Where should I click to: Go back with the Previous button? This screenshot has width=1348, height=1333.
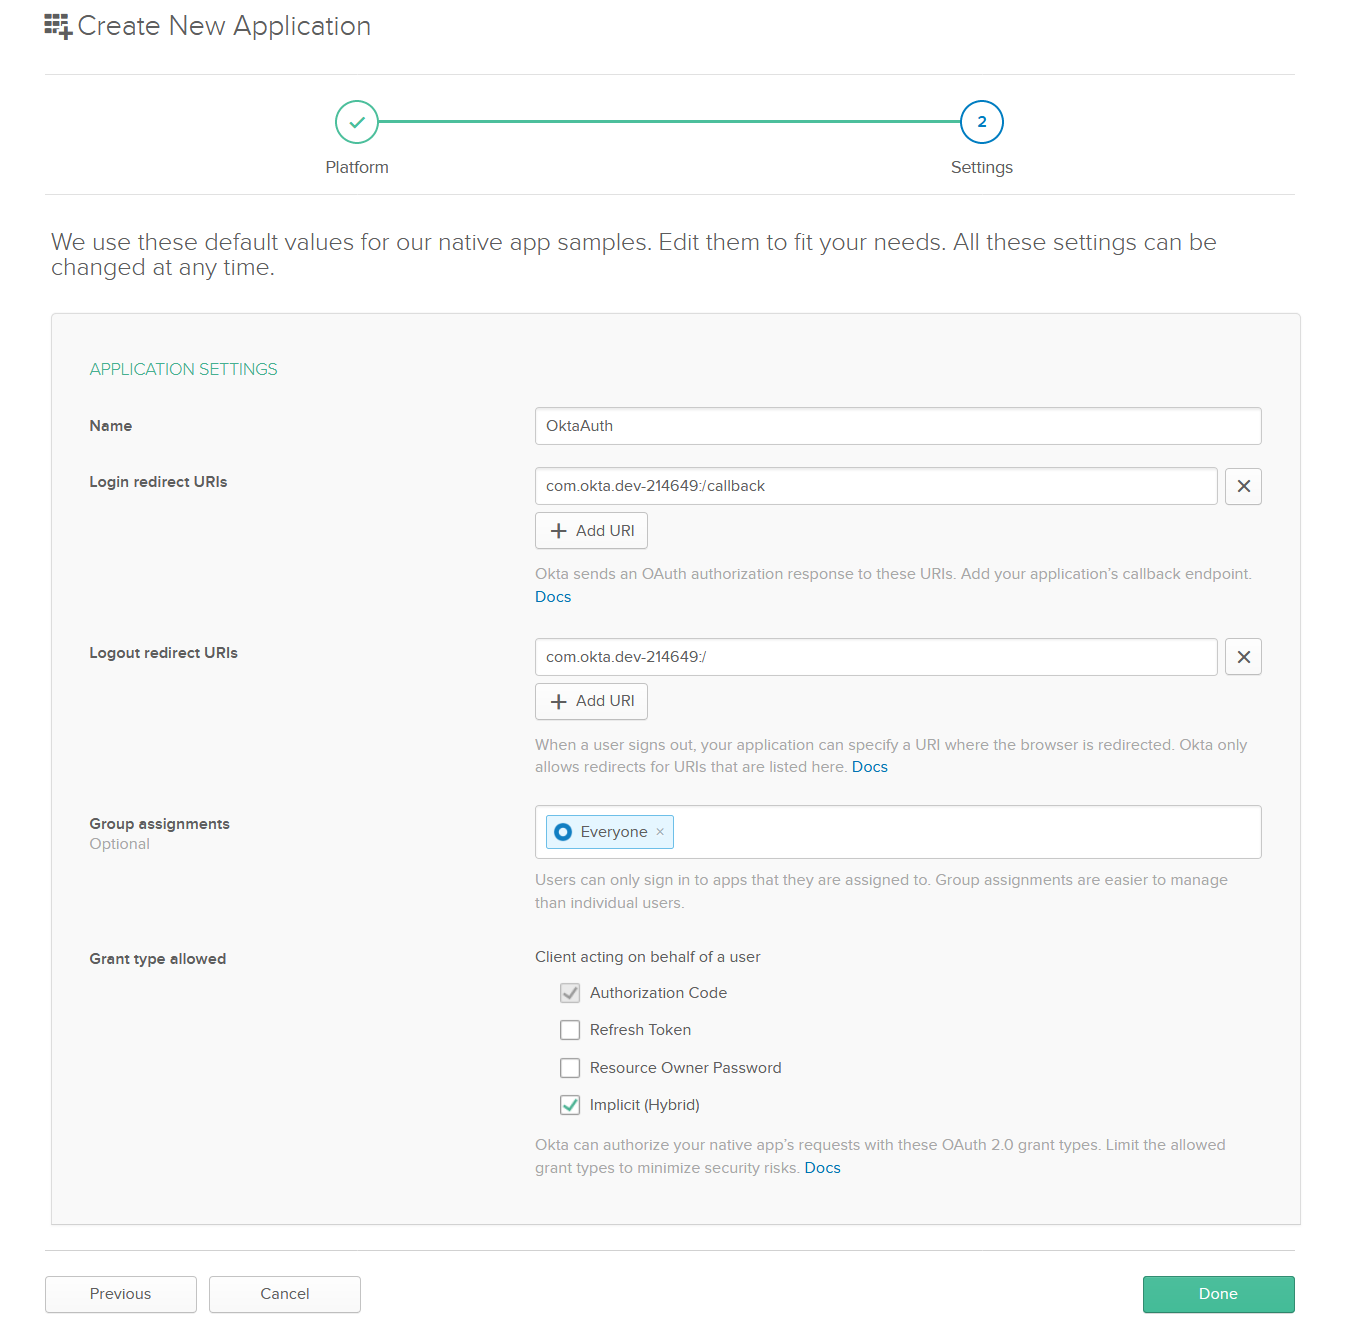pos(121,1294)
